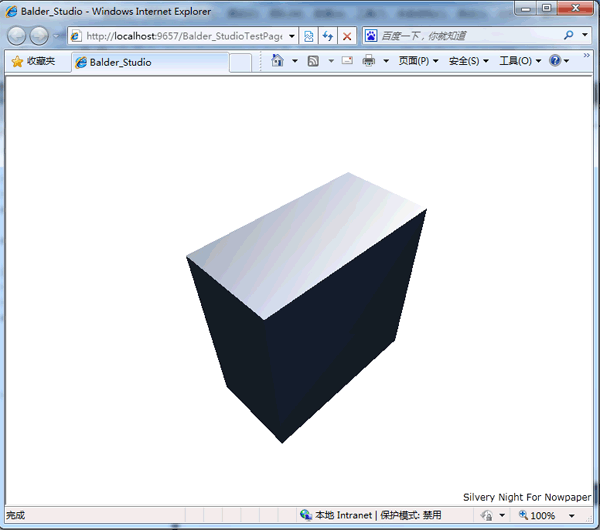600x530 pixels.
Task: Click the 3D box model in the page
Action: [x=306, y=308]
